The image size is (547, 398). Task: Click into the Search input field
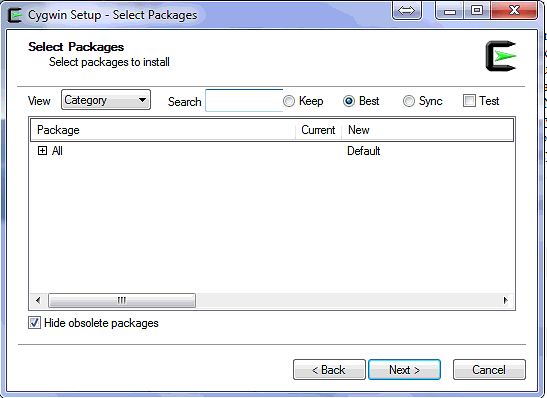(x=244, y=100)
